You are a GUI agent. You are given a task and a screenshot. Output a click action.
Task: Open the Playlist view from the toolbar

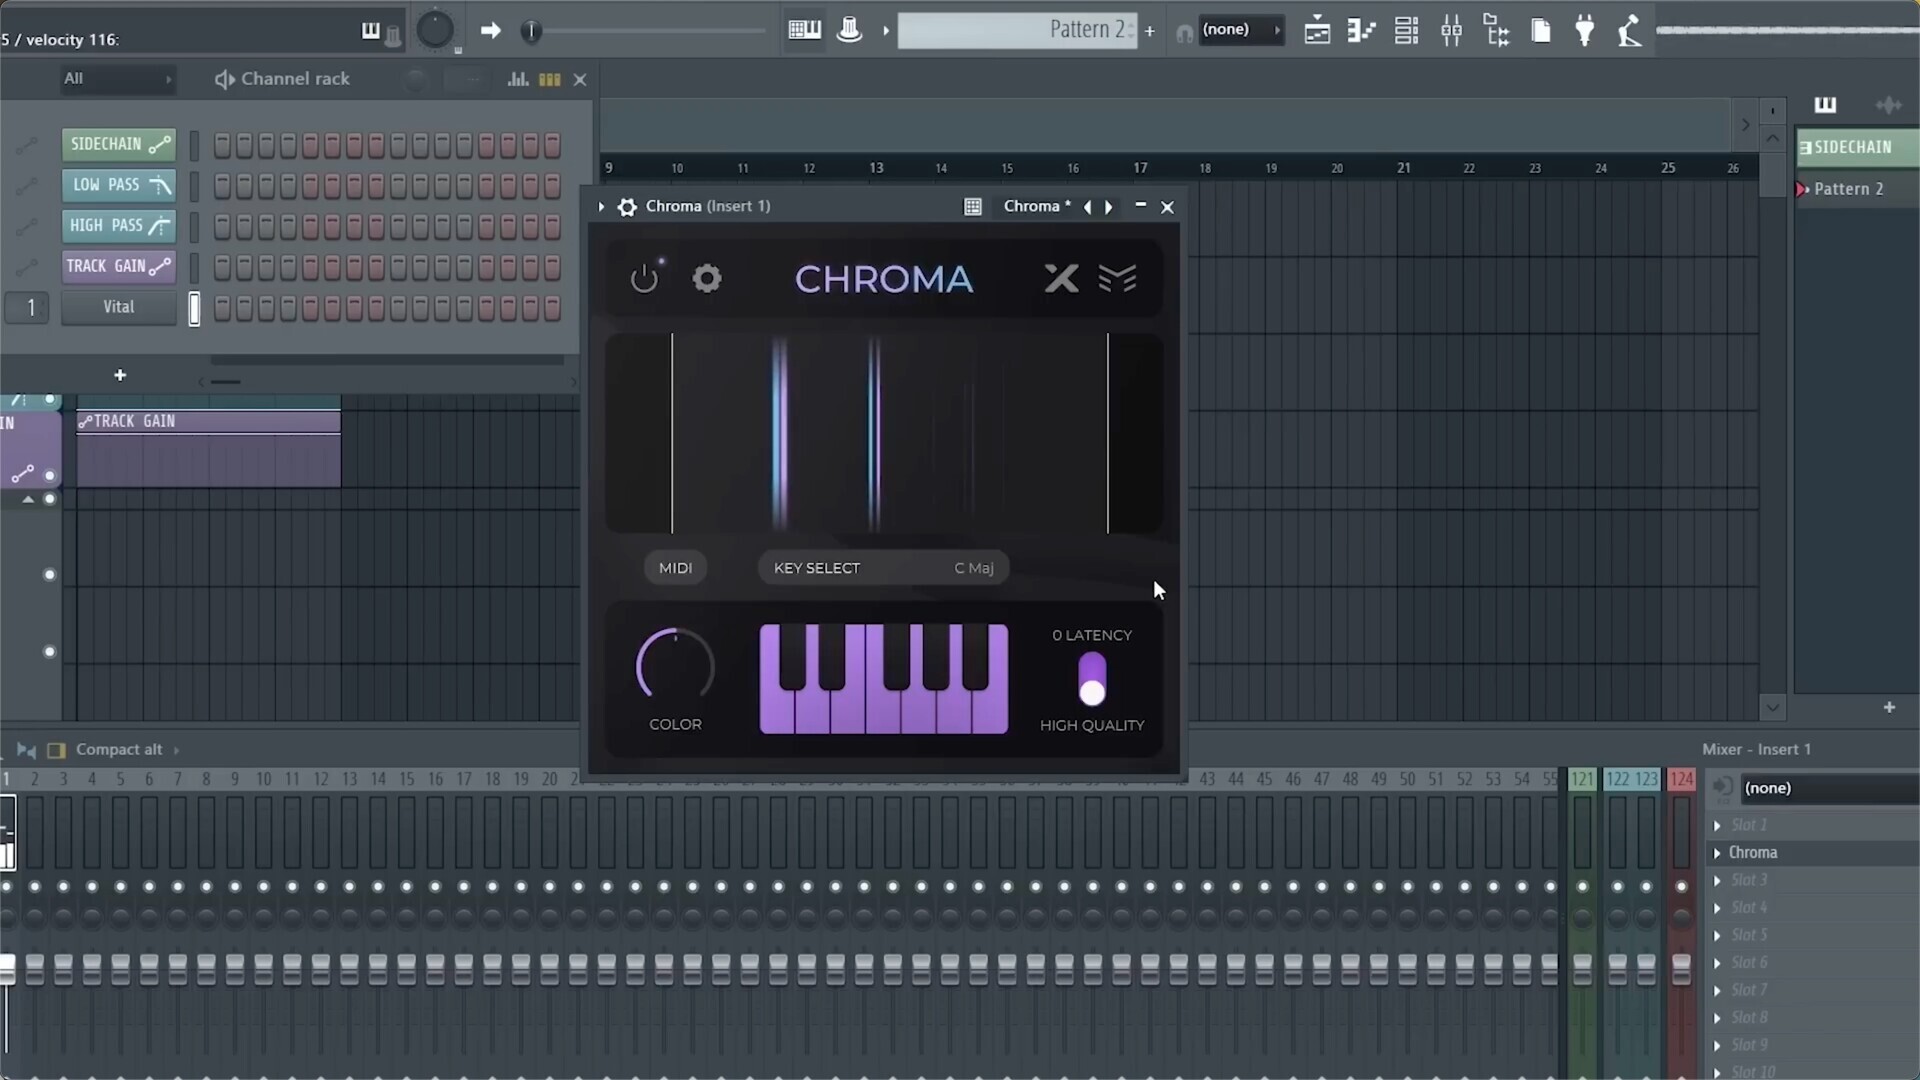point(1317,31)
